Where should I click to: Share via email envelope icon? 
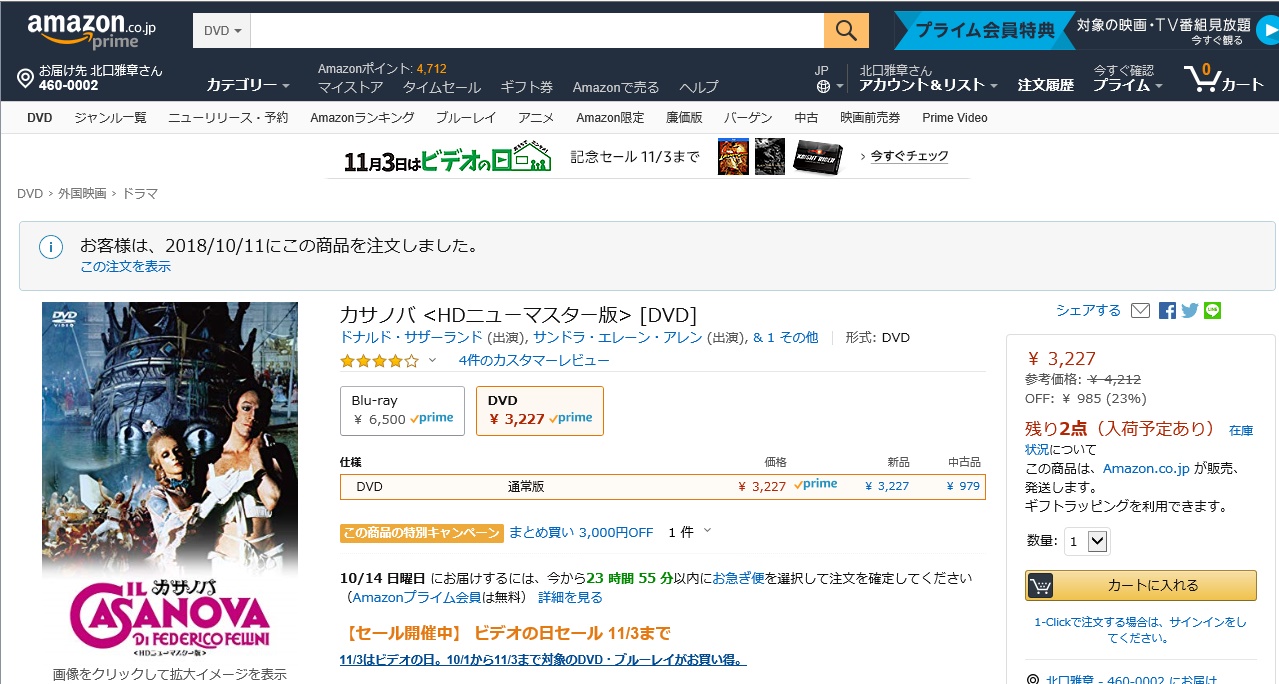(1140, 310)
